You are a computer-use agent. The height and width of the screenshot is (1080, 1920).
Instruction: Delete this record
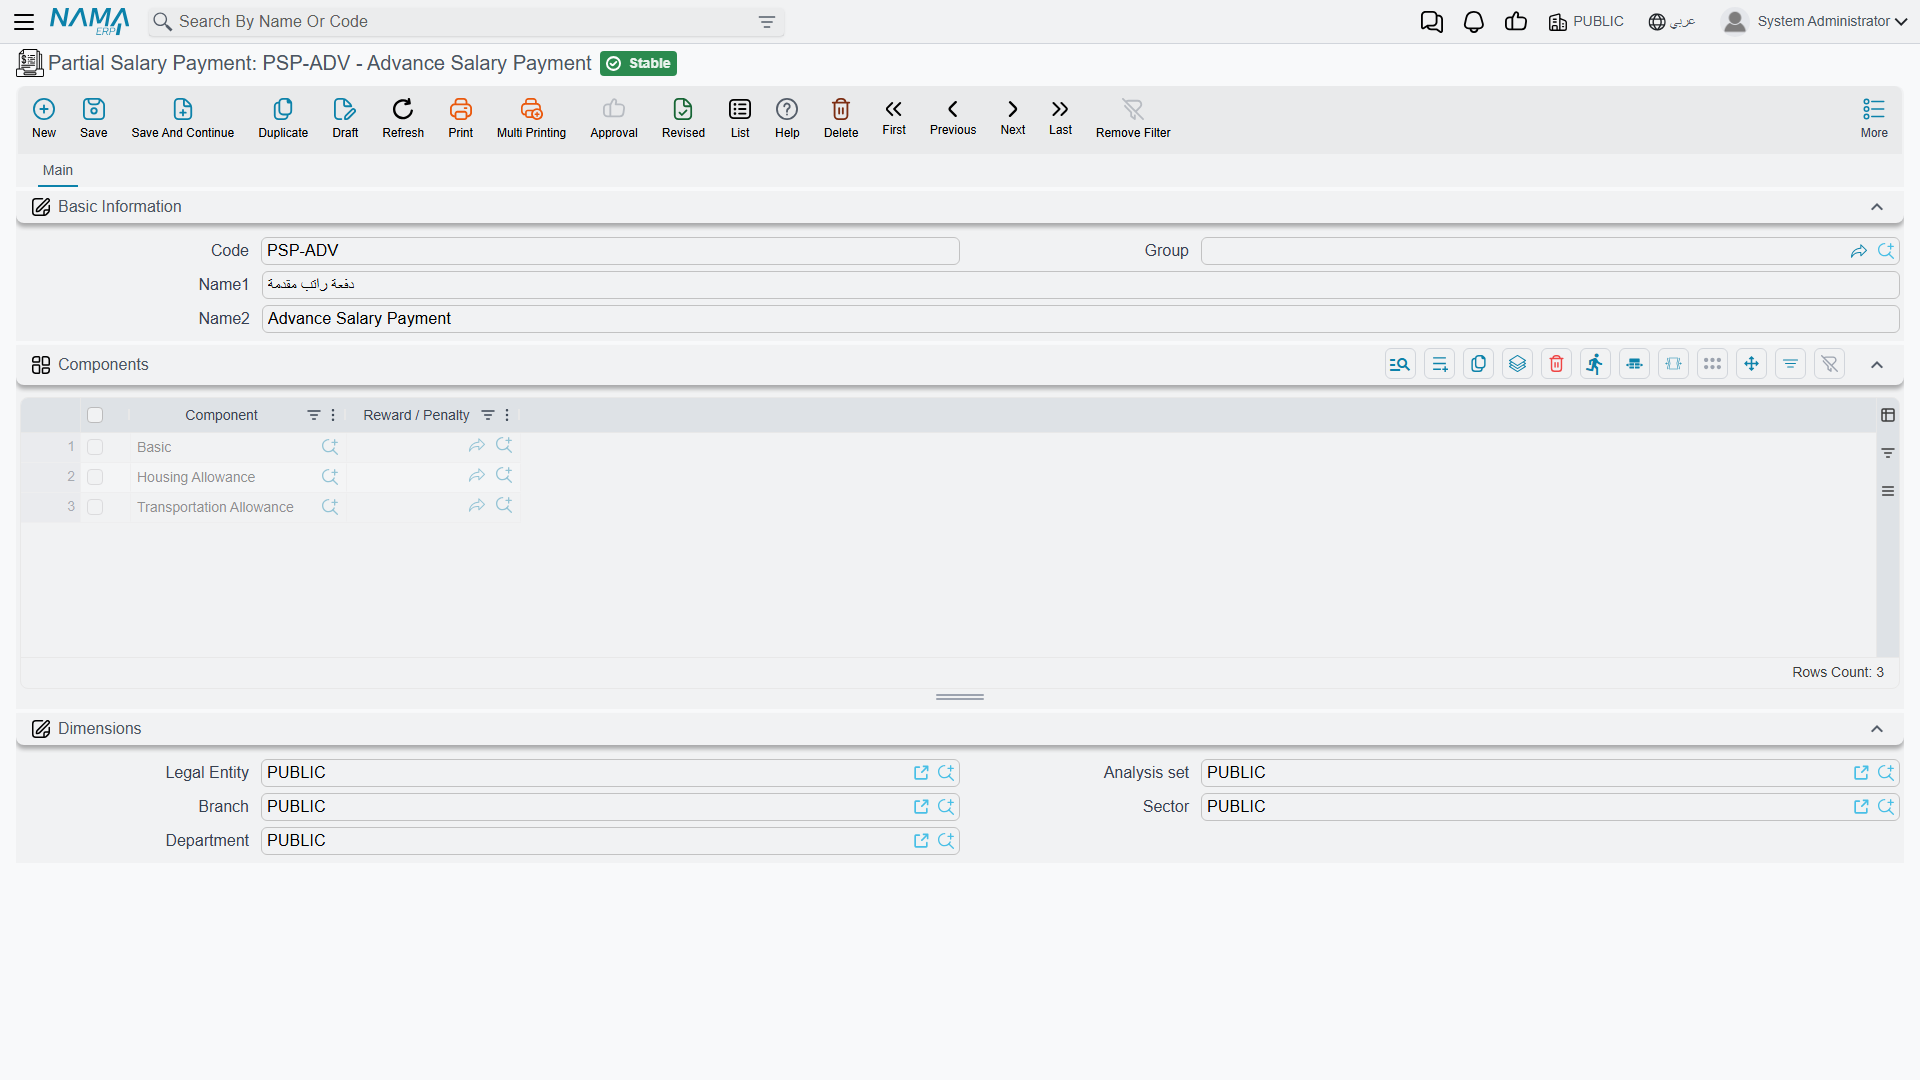[841, 118]
